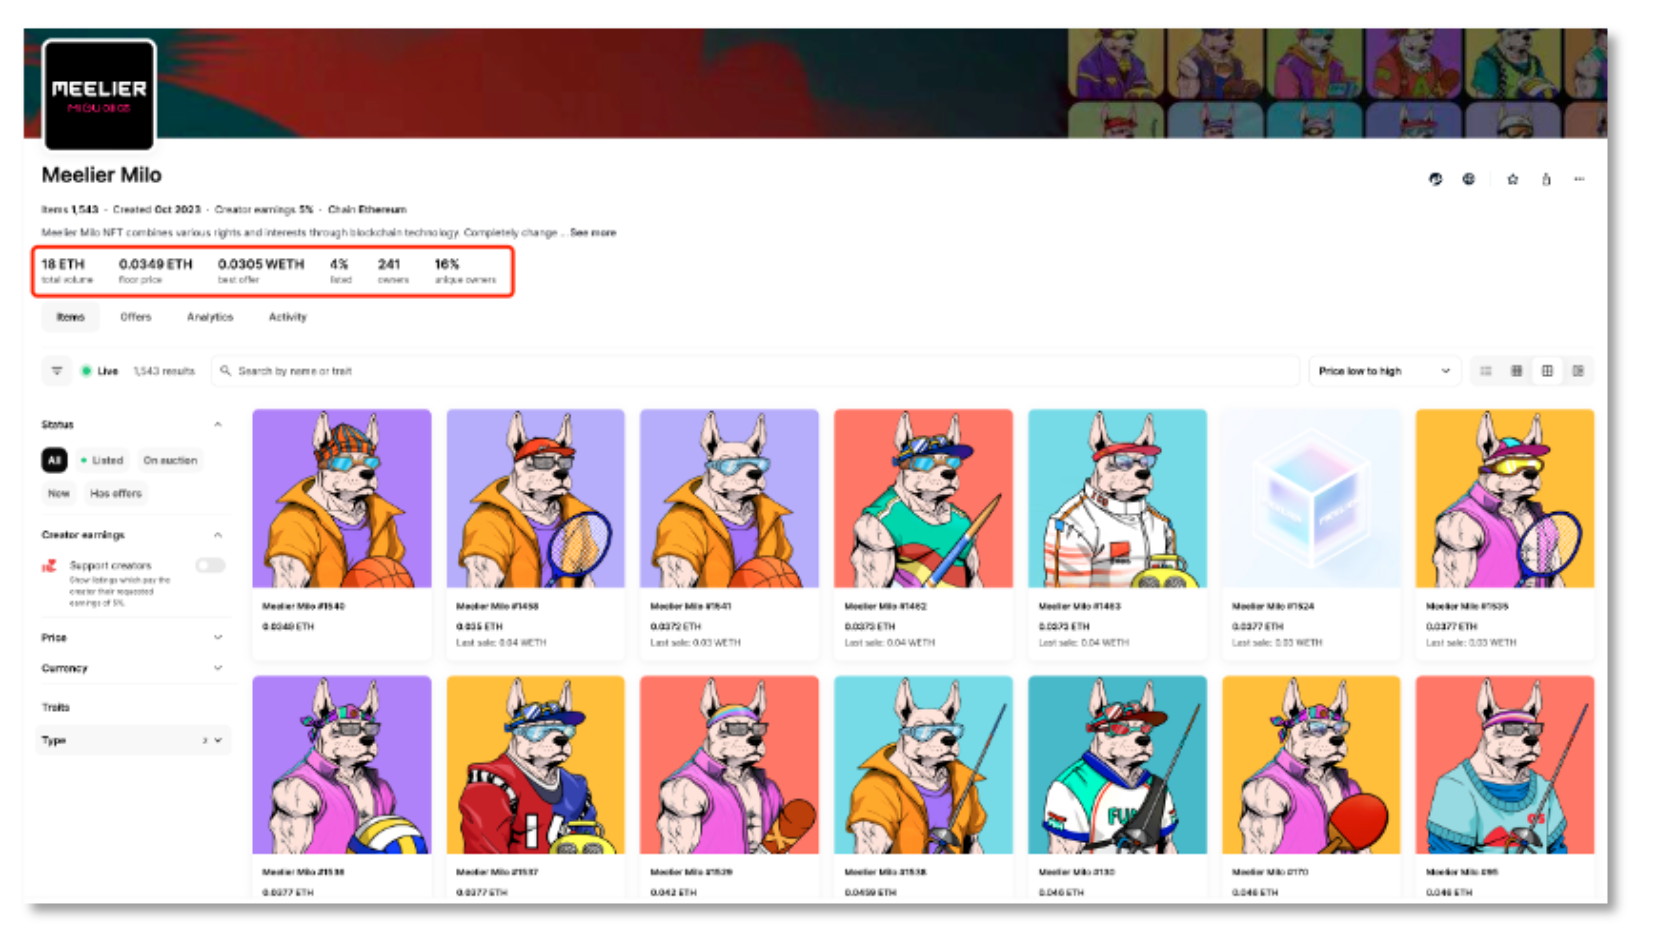Toggle the Support creators switch
Screen dimensions: 1654x940
[x=210, y=566]
